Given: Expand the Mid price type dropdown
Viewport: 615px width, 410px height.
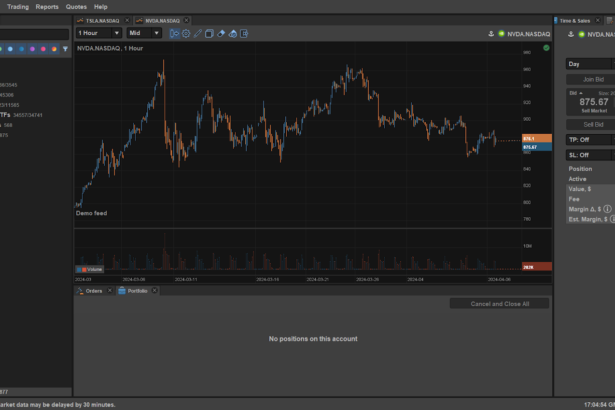Looking at the screenshot, I should click(145, 33).
